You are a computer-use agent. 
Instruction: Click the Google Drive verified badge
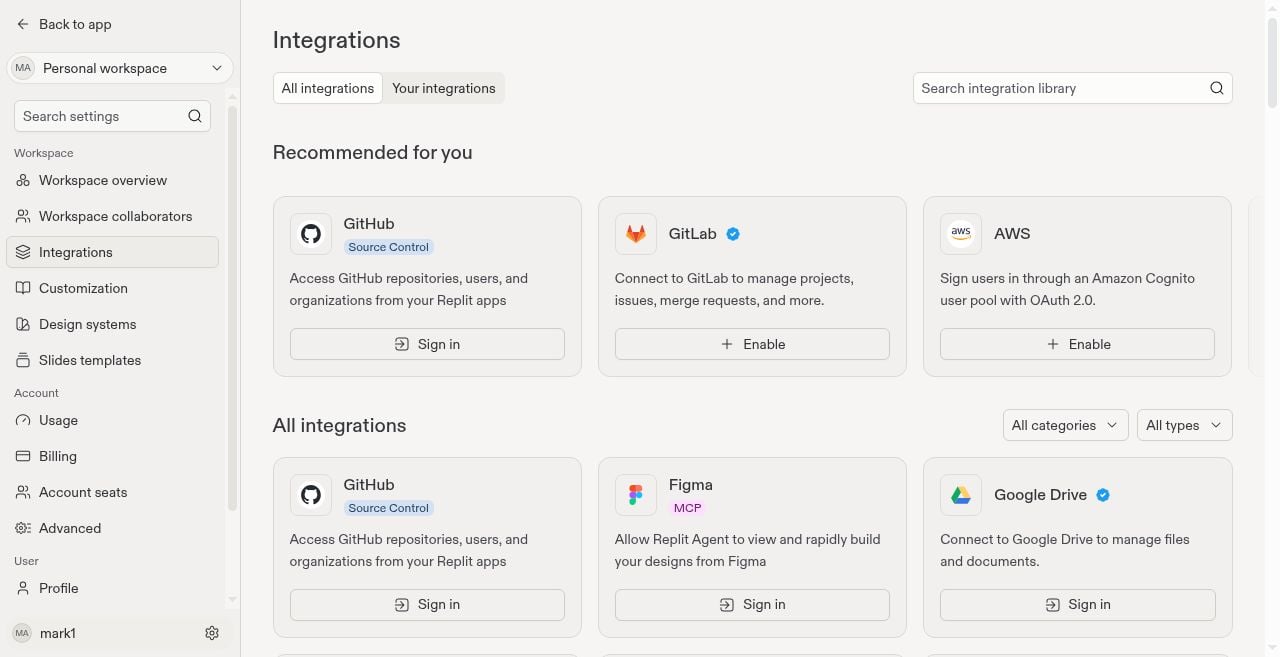[x=1103, y=495]
